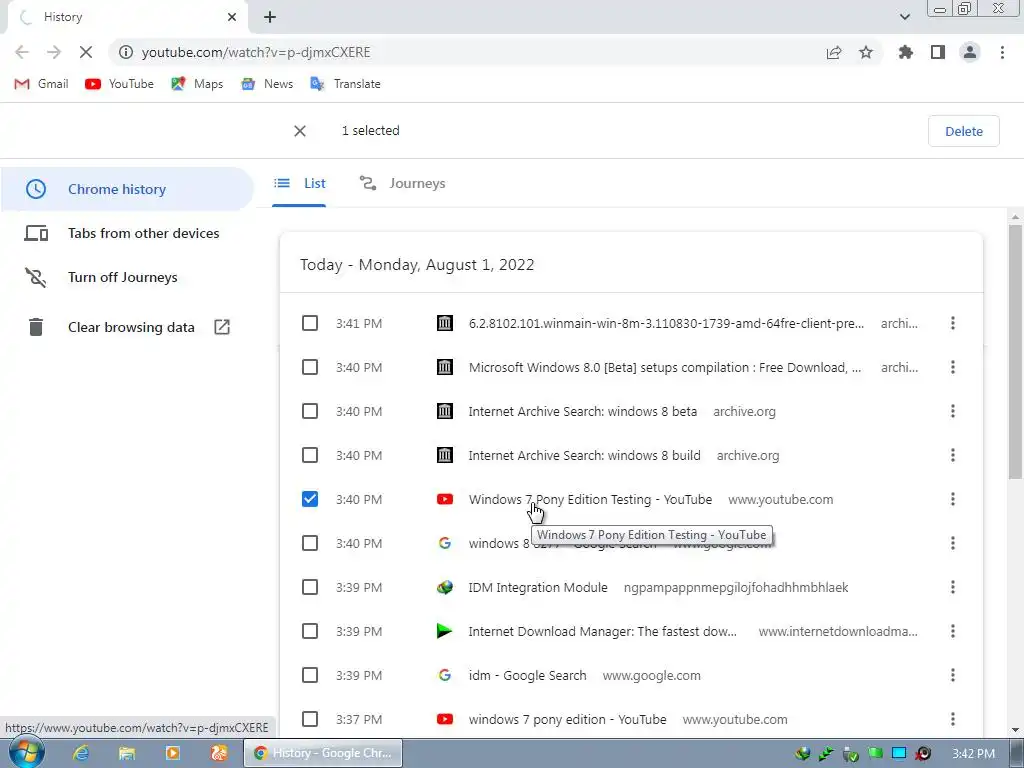Open the IDM Integration Module history link
The height and width of the screenshot is (768, 1024).
click(537, 587)
